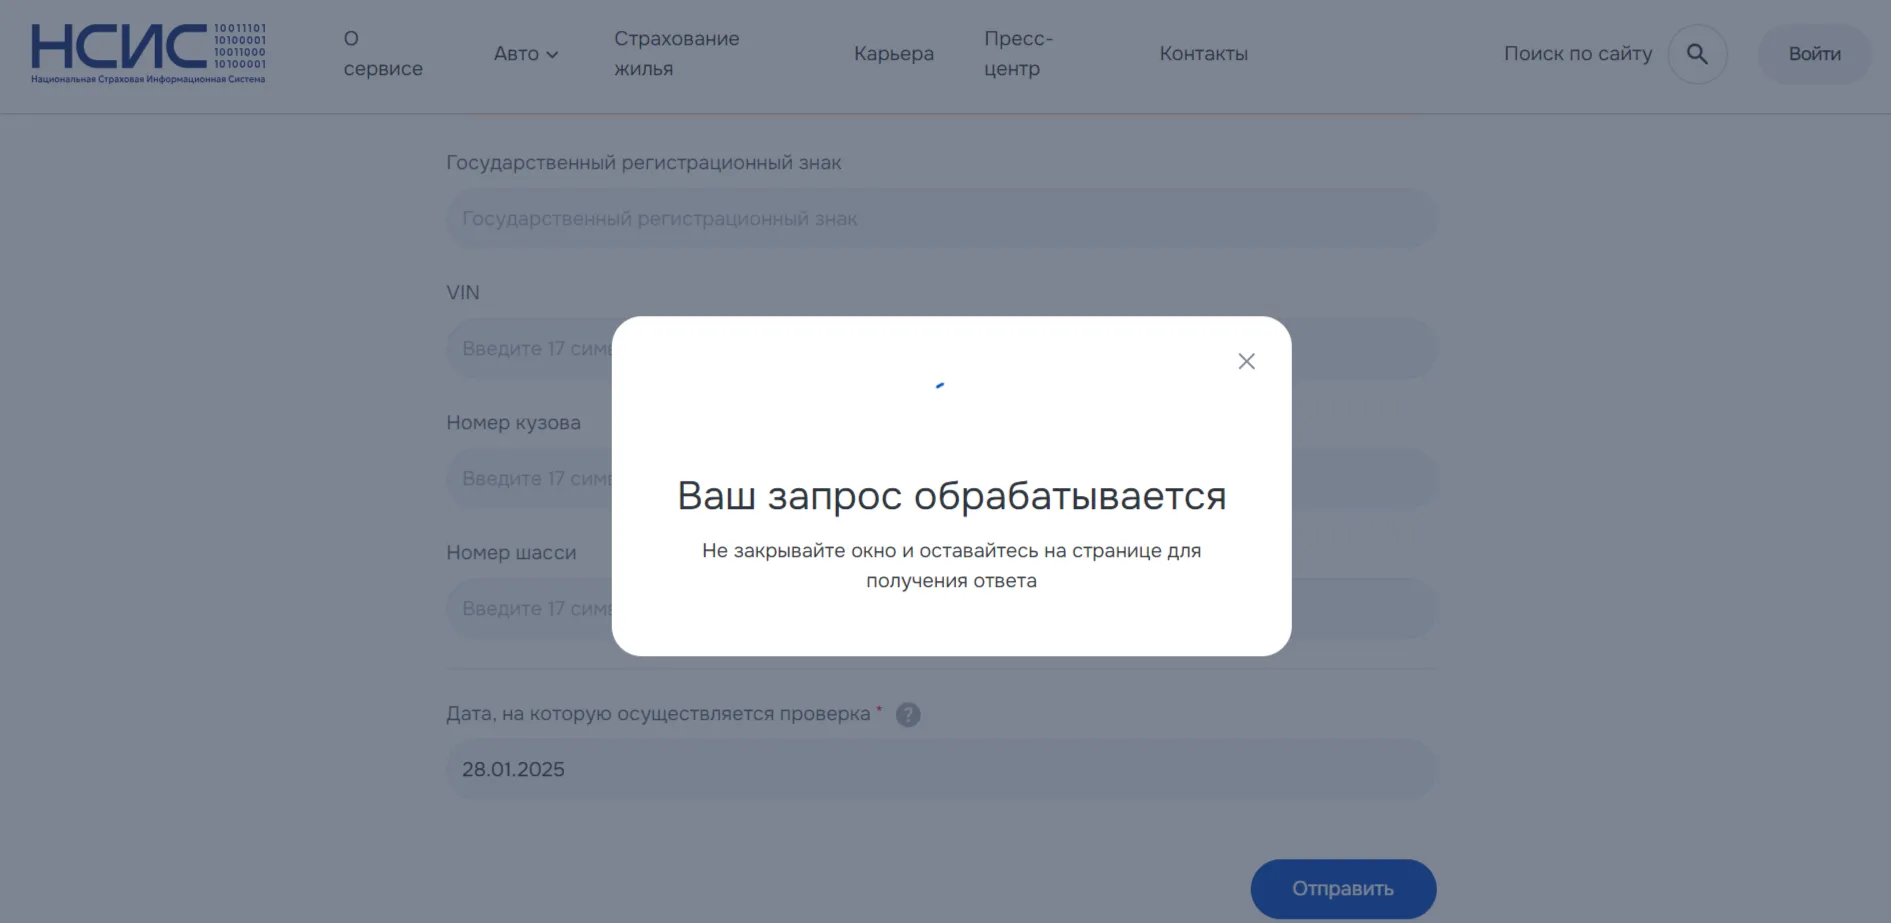
Task: Click the Государственный регистрационный знак field
Action: point(940,218)
